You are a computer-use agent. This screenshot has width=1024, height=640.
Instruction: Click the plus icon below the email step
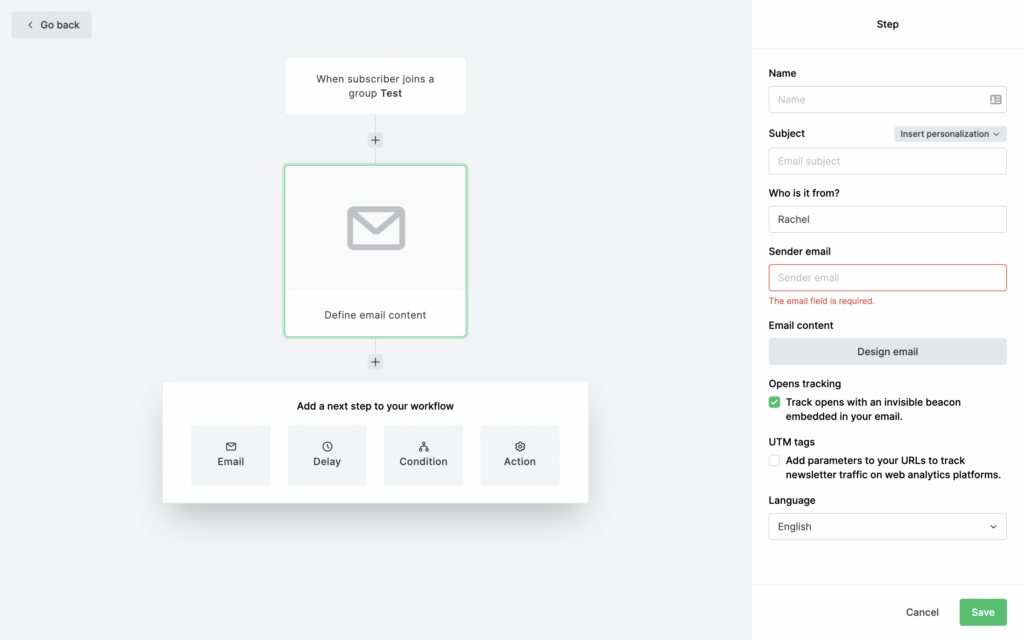tap(376, 362)
